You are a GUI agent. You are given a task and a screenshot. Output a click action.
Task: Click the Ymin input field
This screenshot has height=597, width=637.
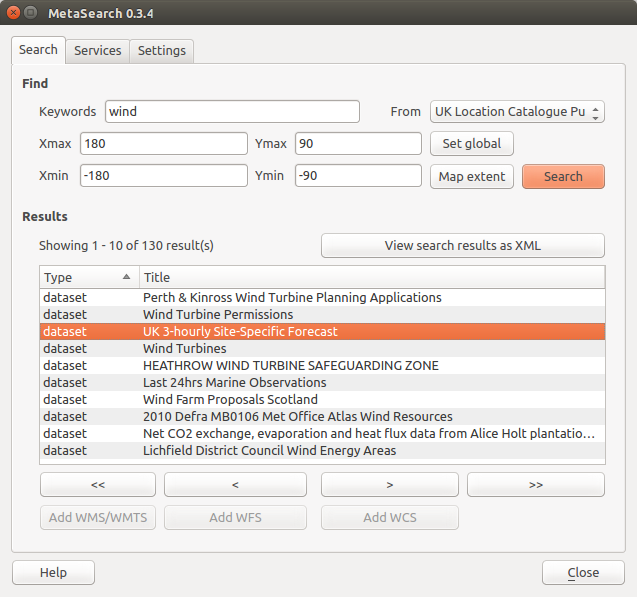(357, 176)
